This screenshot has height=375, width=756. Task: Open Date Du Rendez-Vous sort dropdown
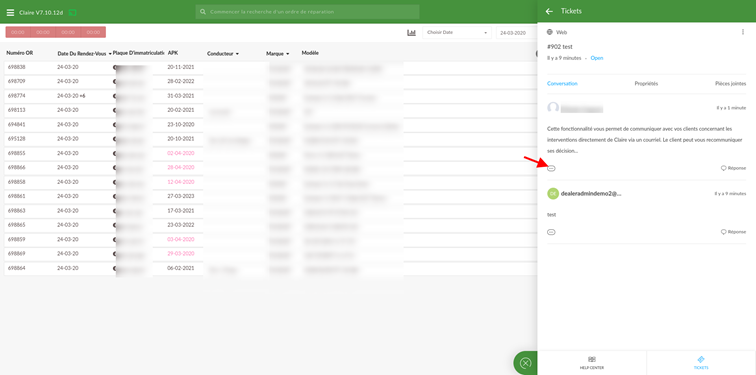pos(110,54)
